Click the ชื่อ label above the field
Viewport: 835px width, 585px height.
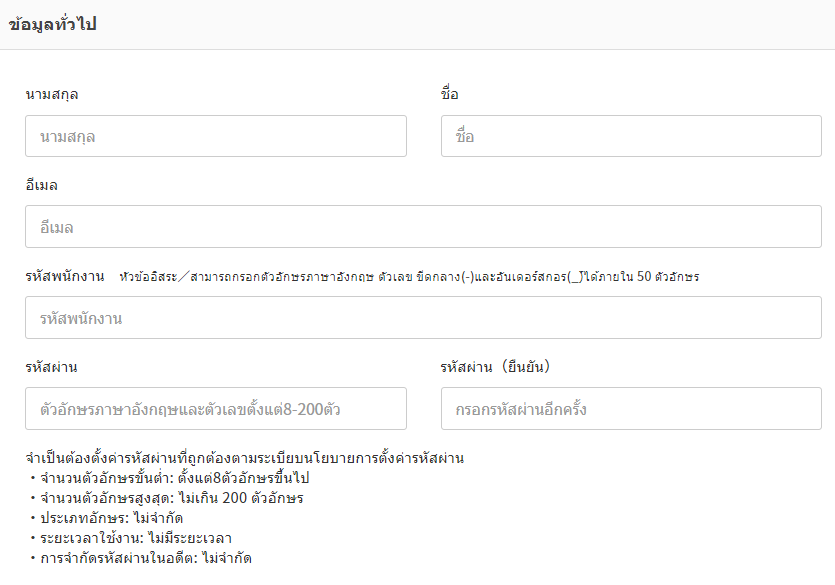(x=450, y=94)
